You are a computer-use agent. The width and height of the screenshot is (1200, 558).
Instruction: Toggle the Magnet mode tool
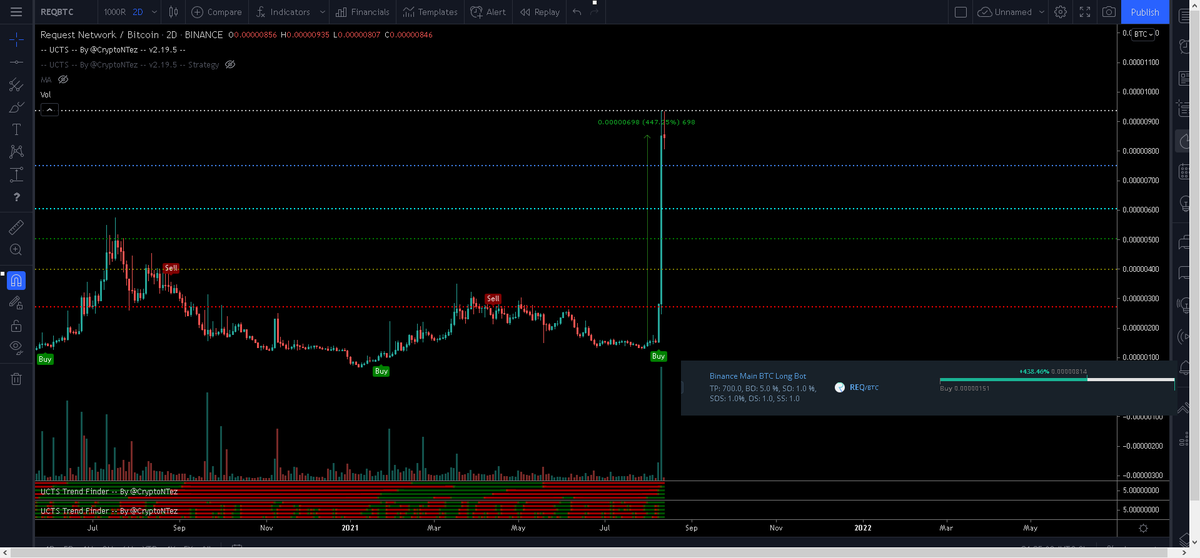16,281
